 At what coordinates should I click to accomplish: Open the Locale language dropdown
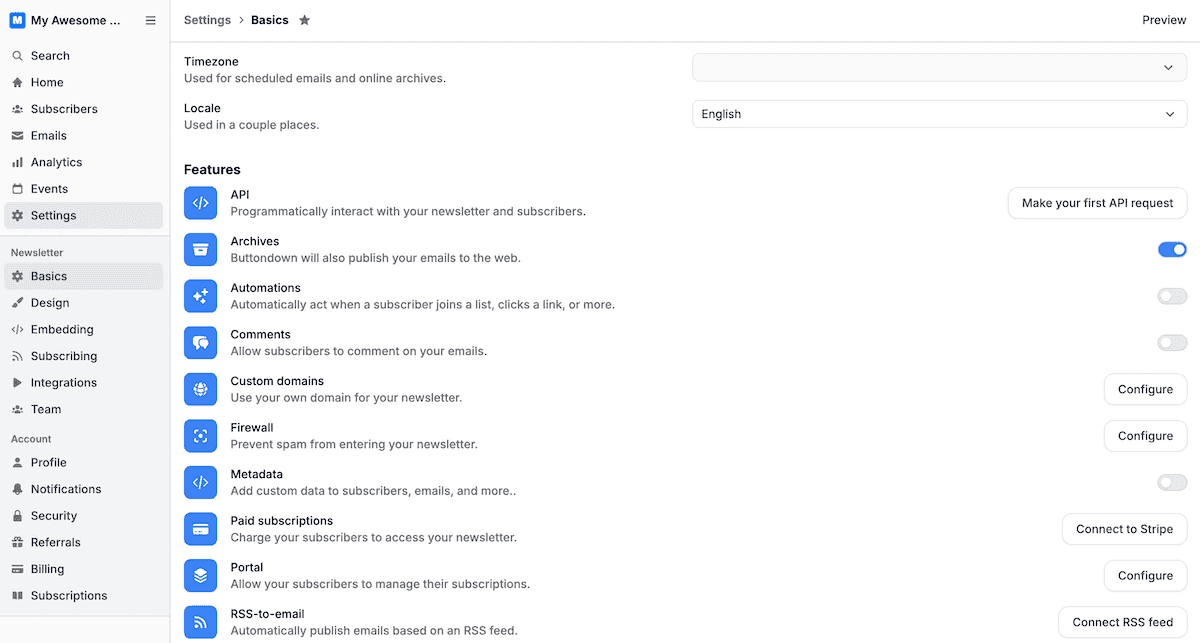point(939,113)
